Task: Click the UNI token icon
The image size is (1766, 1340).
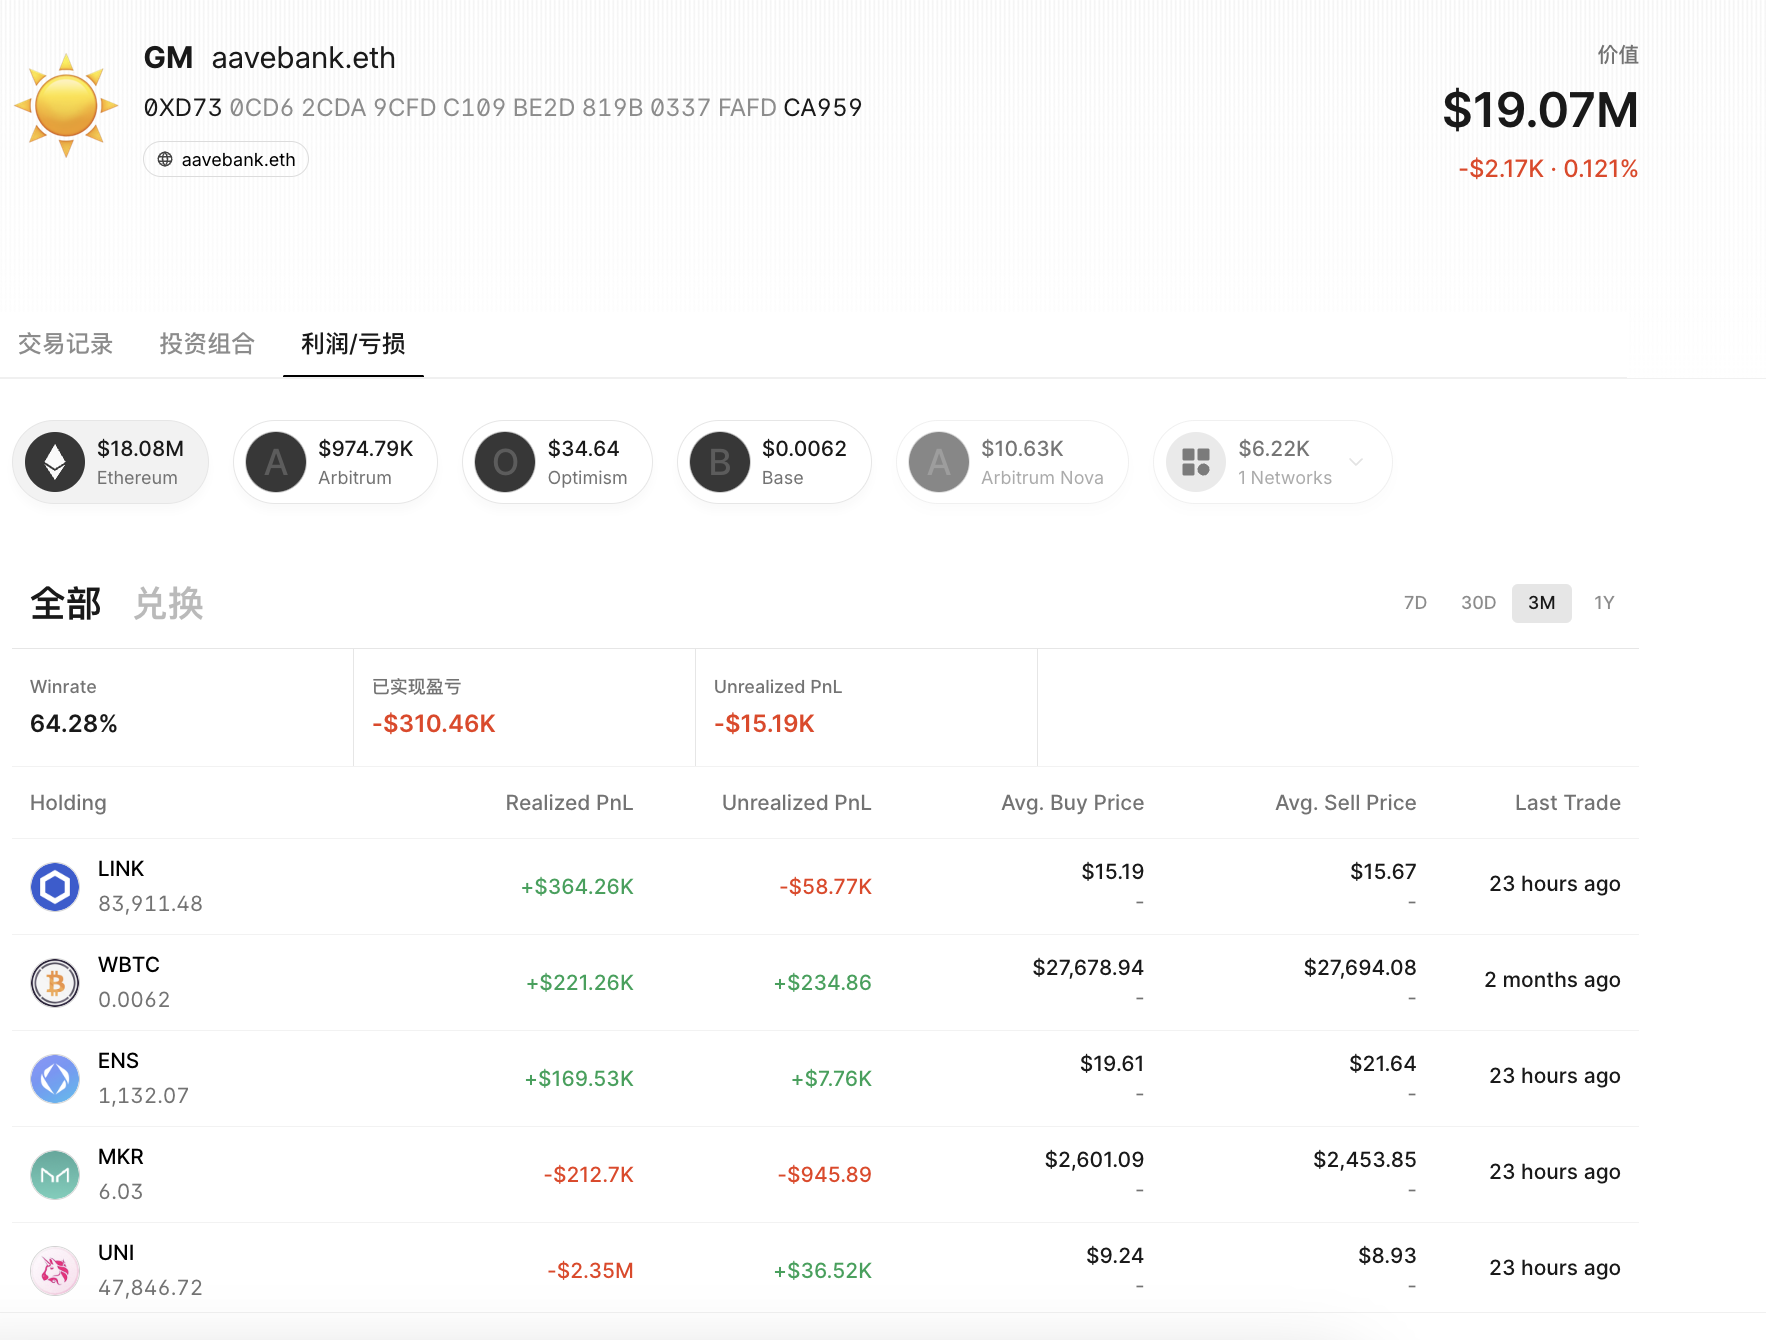Action: click(x=55, y=1271)
